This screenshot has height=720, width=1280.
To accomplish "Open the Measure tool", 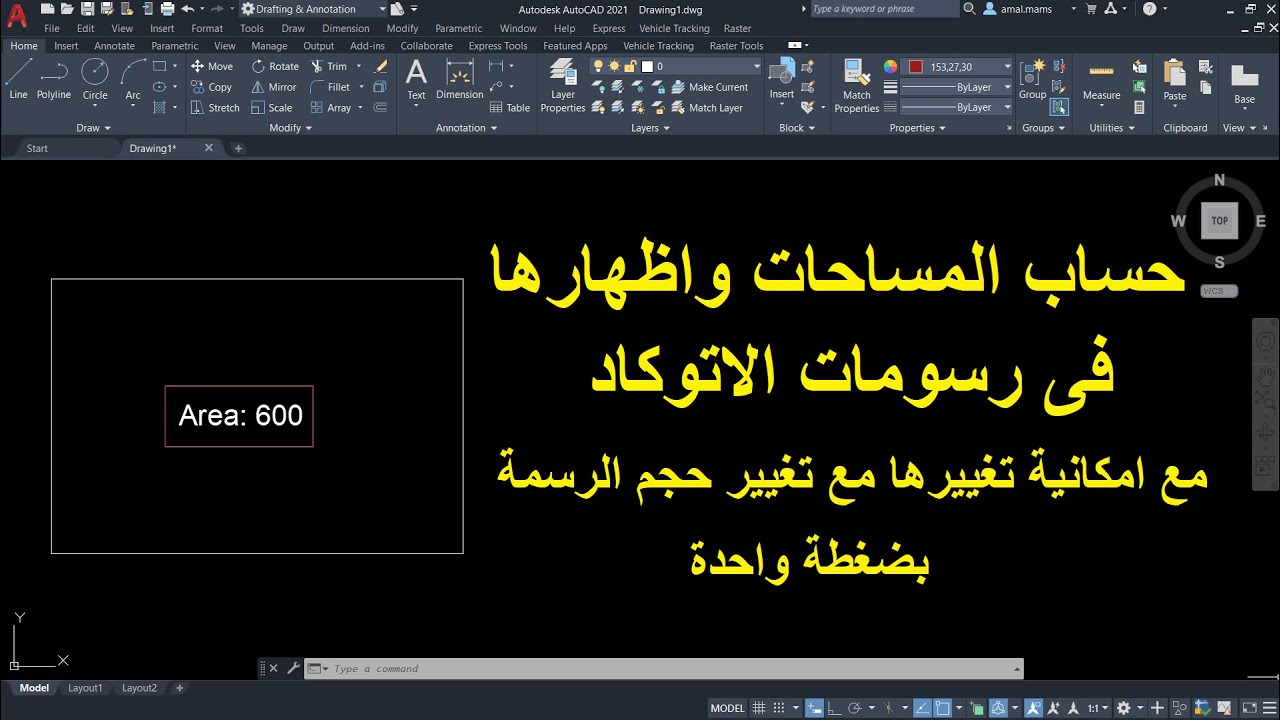I will click(x=1101, y=81).
